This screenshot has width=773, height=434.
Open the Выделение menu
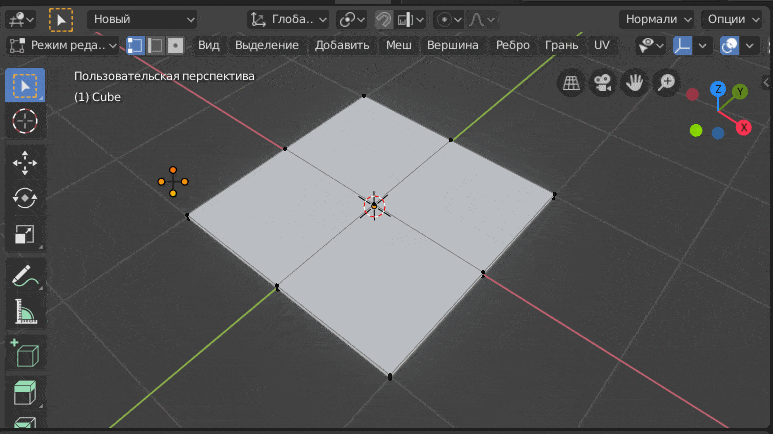267,45
